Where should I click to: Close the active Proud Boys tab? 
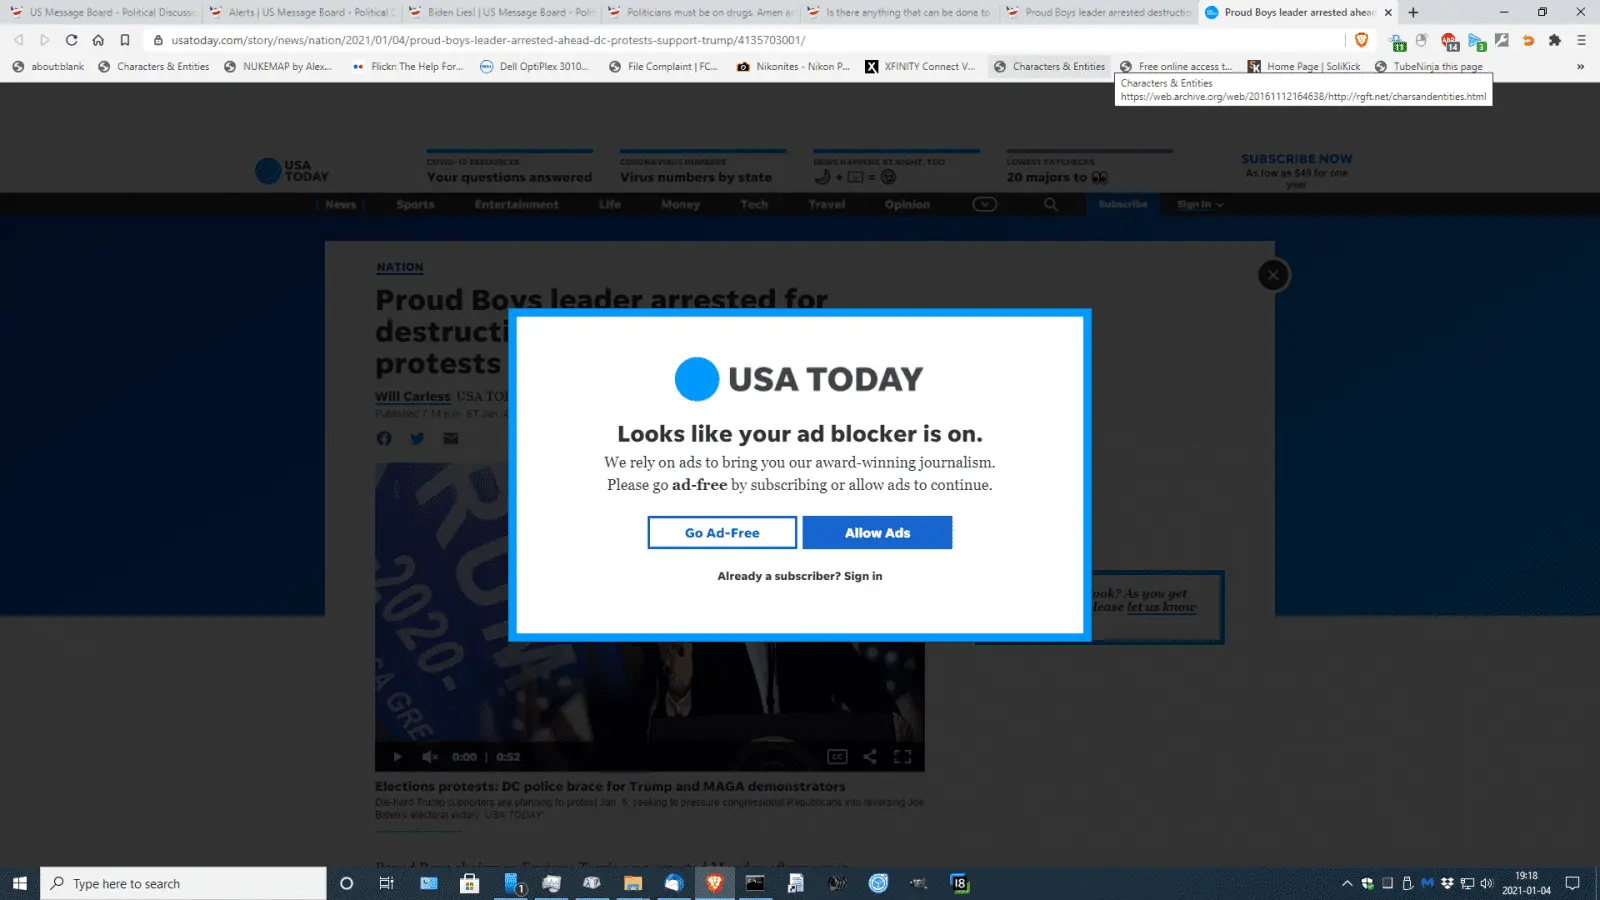coord(1388,12)
